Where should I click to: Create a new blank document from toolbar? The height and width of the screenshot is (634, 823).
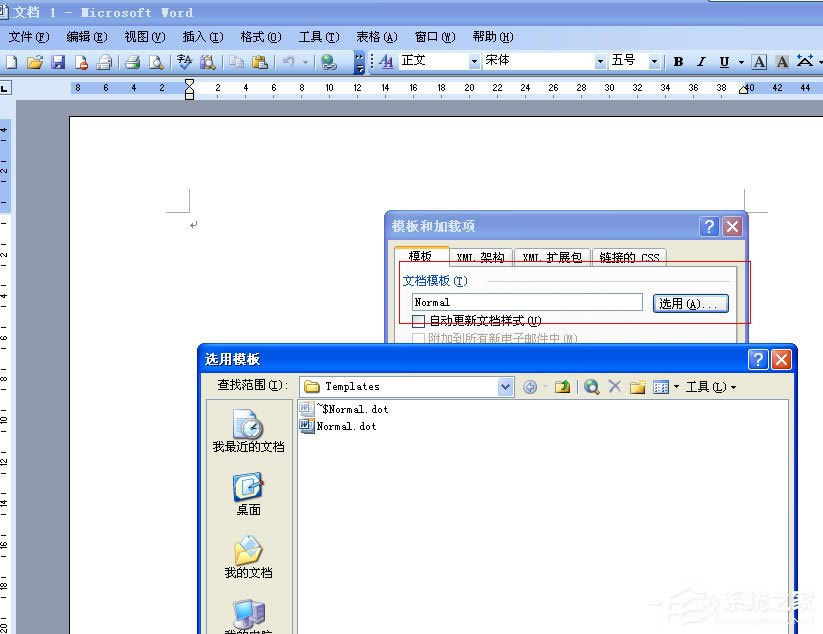(11, 62)
